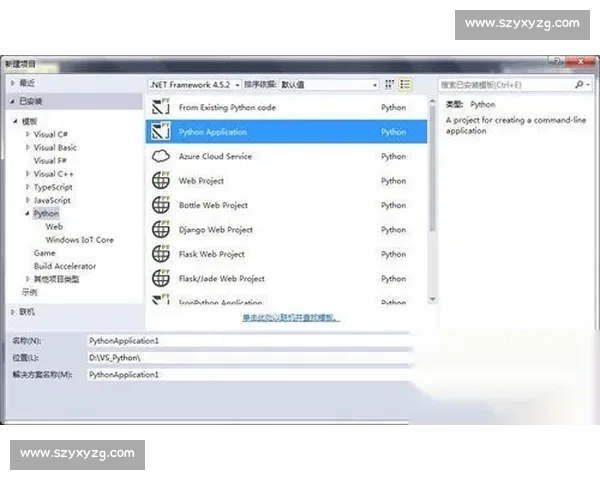Click the Web Project globe icon
600x480 pixels.
(x=161, y=180)
